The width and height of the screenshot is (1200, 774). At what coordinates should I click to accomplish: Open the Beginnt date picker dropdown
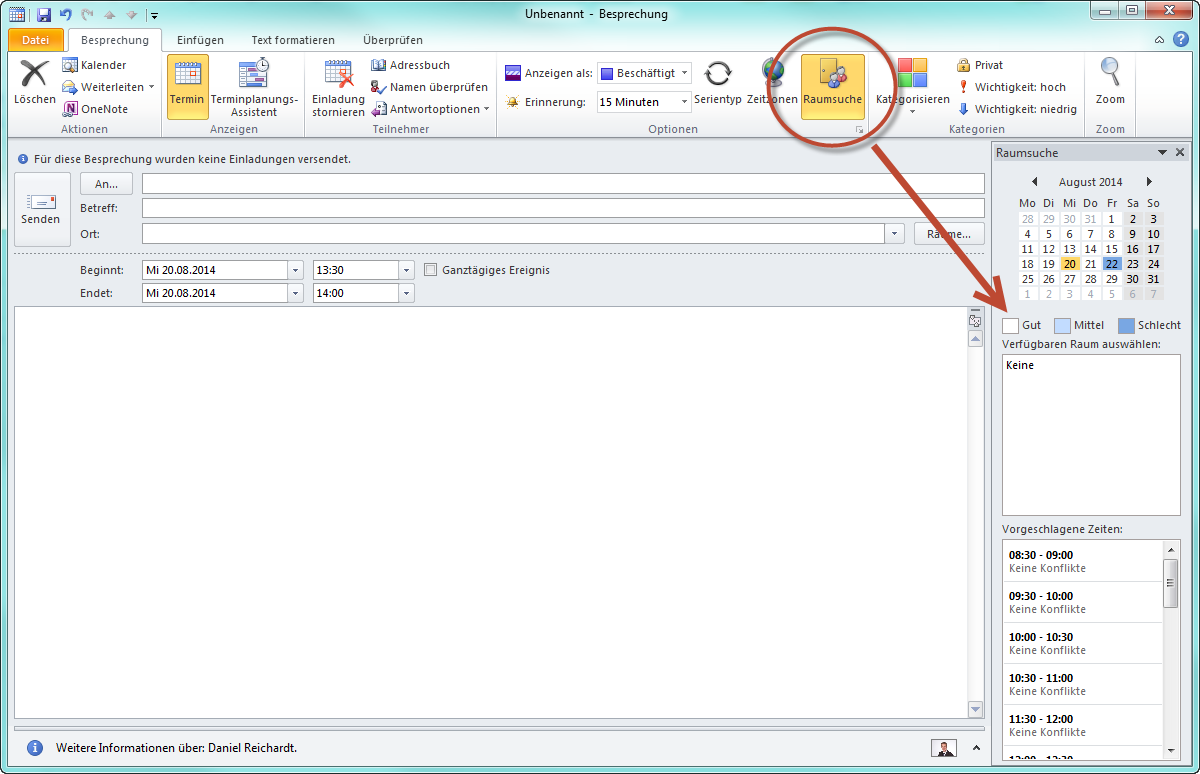tap(295, 270)
